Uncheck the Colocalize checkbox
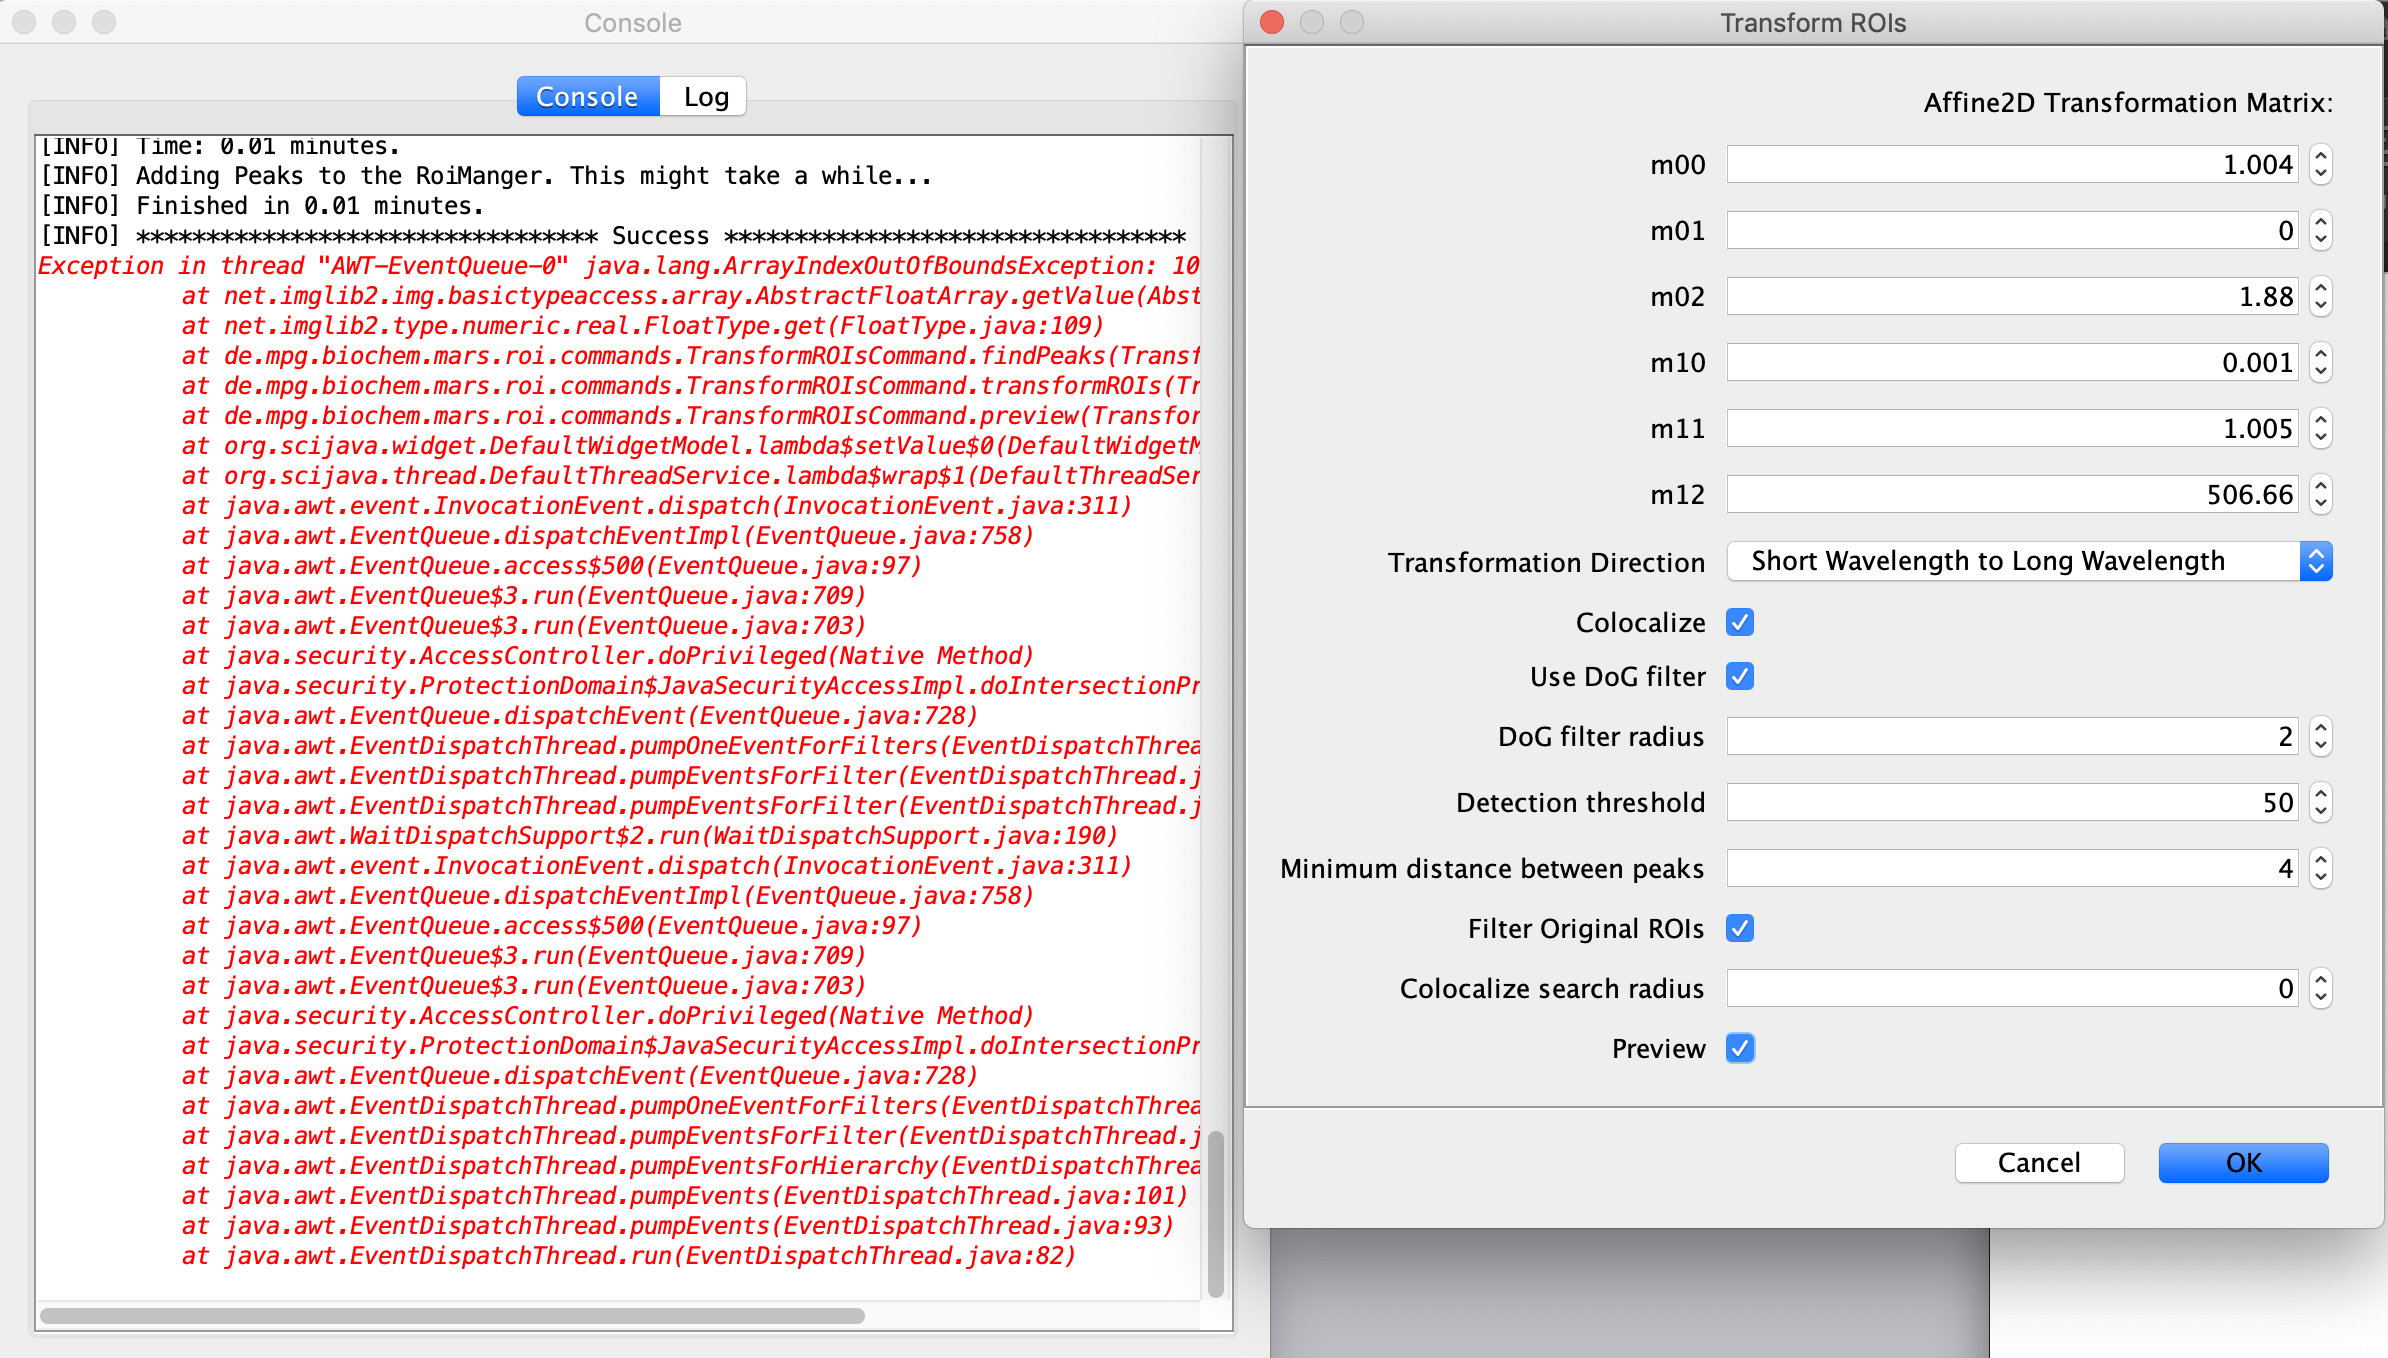Screen dimensions: 2388x1358 (1740, 622)
